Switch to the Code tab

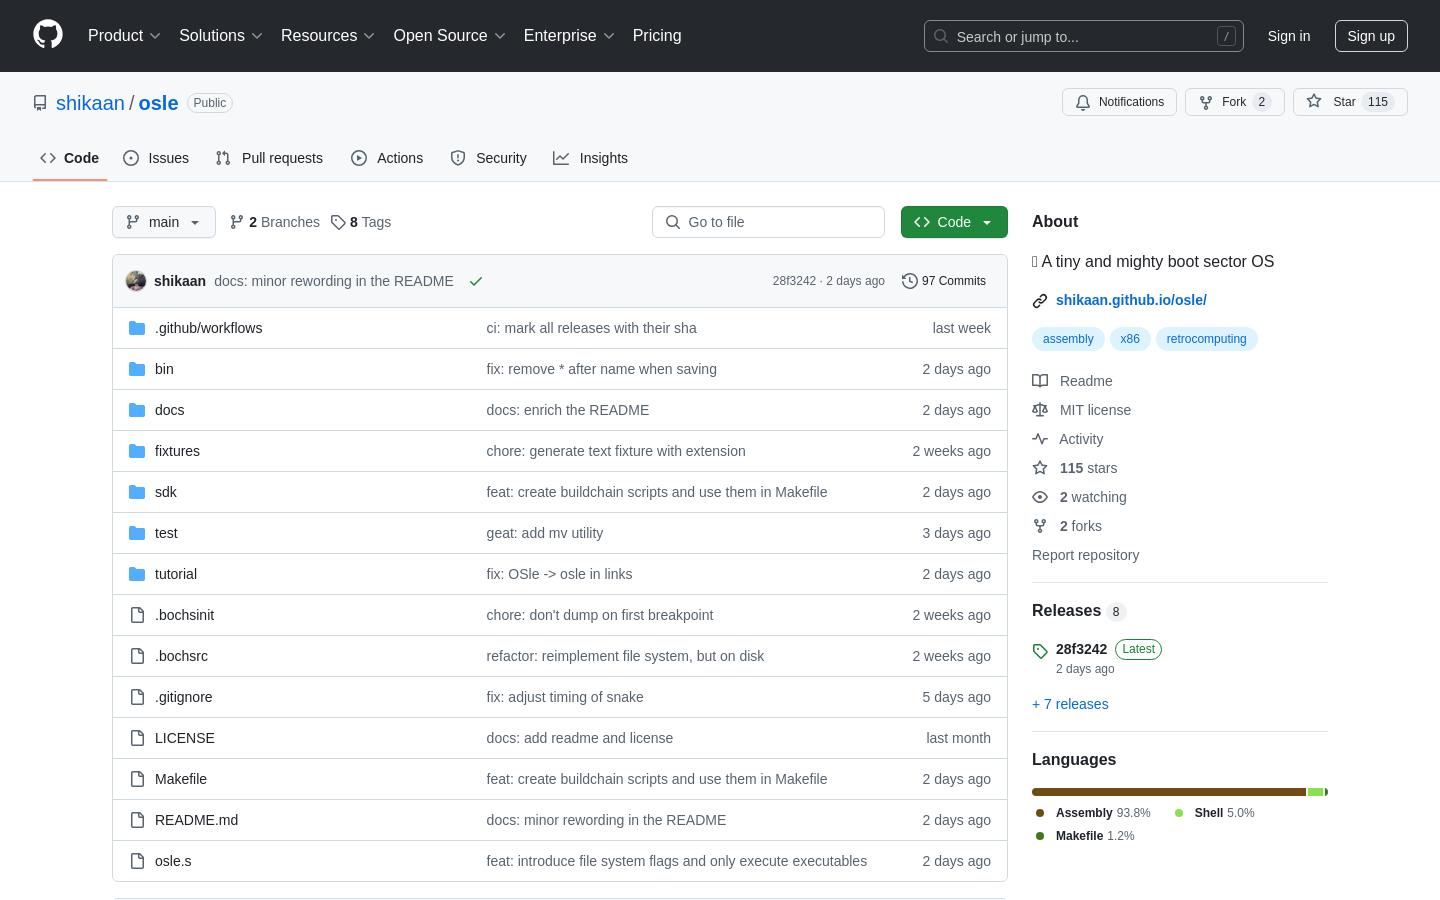70,158
